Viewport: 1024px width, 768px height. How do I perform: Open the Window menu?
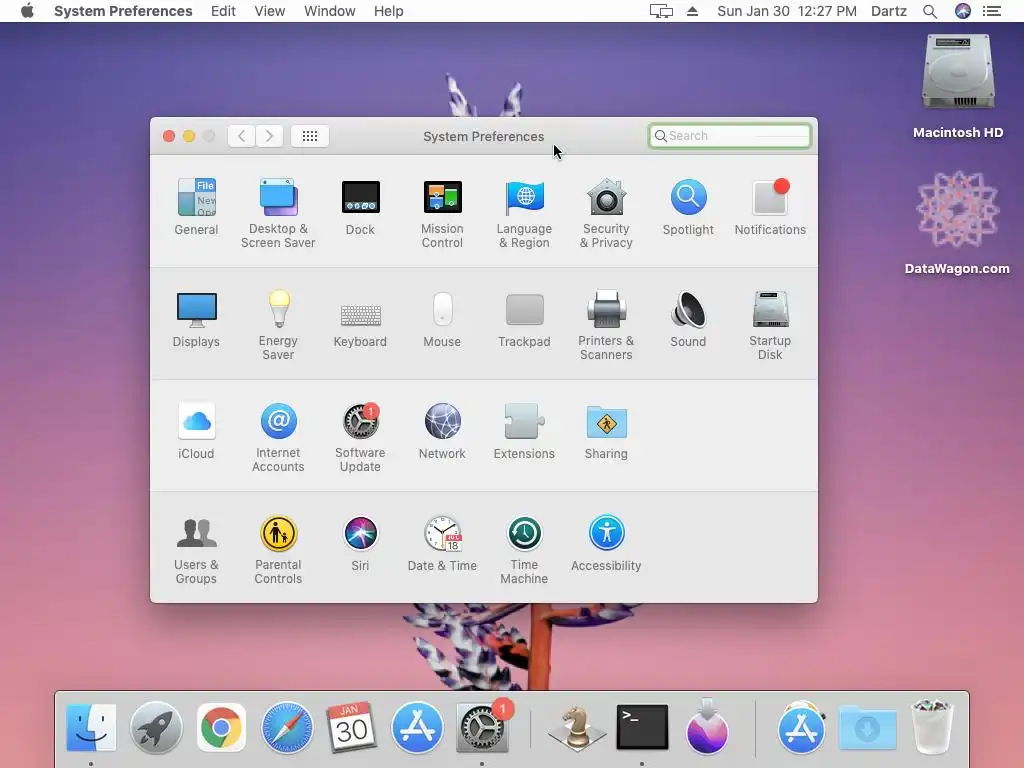[330, 11]
